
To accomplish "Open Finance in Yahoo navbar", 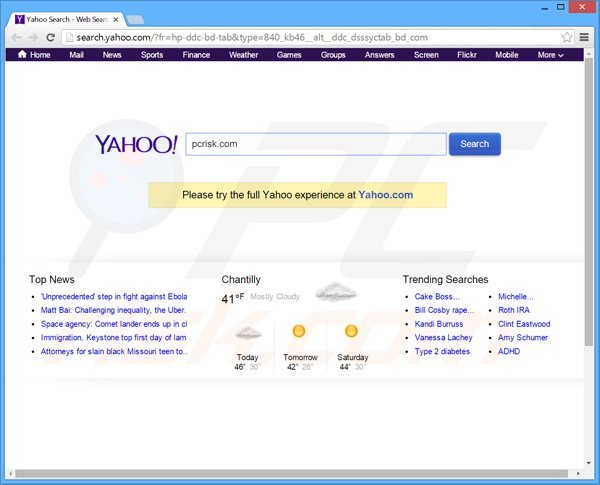I will tap(196, 55).
